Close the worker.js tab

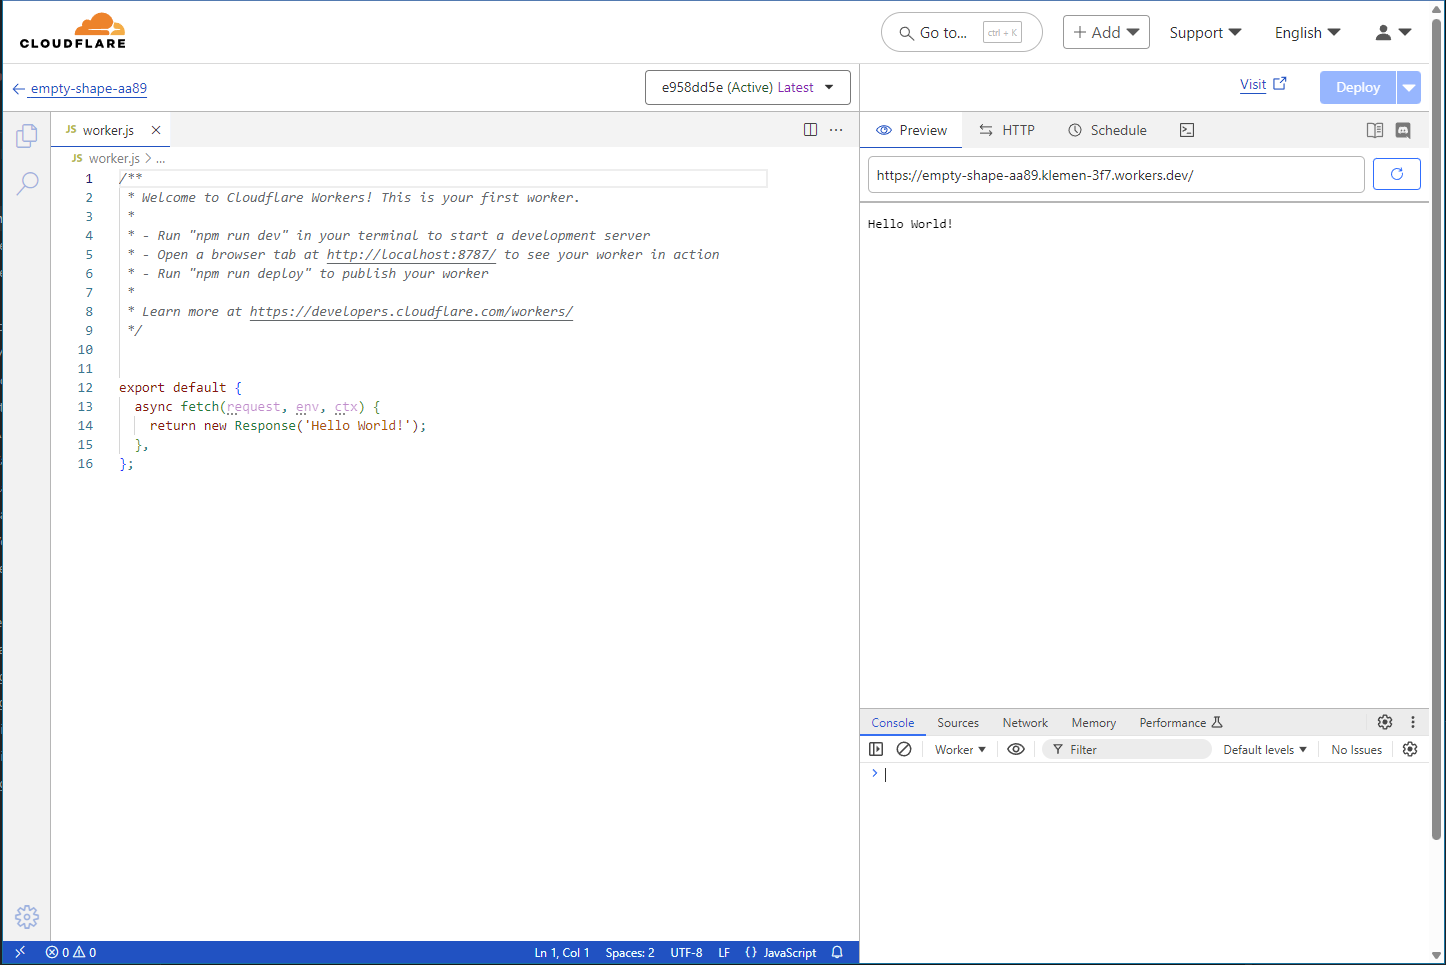point(156,130)
